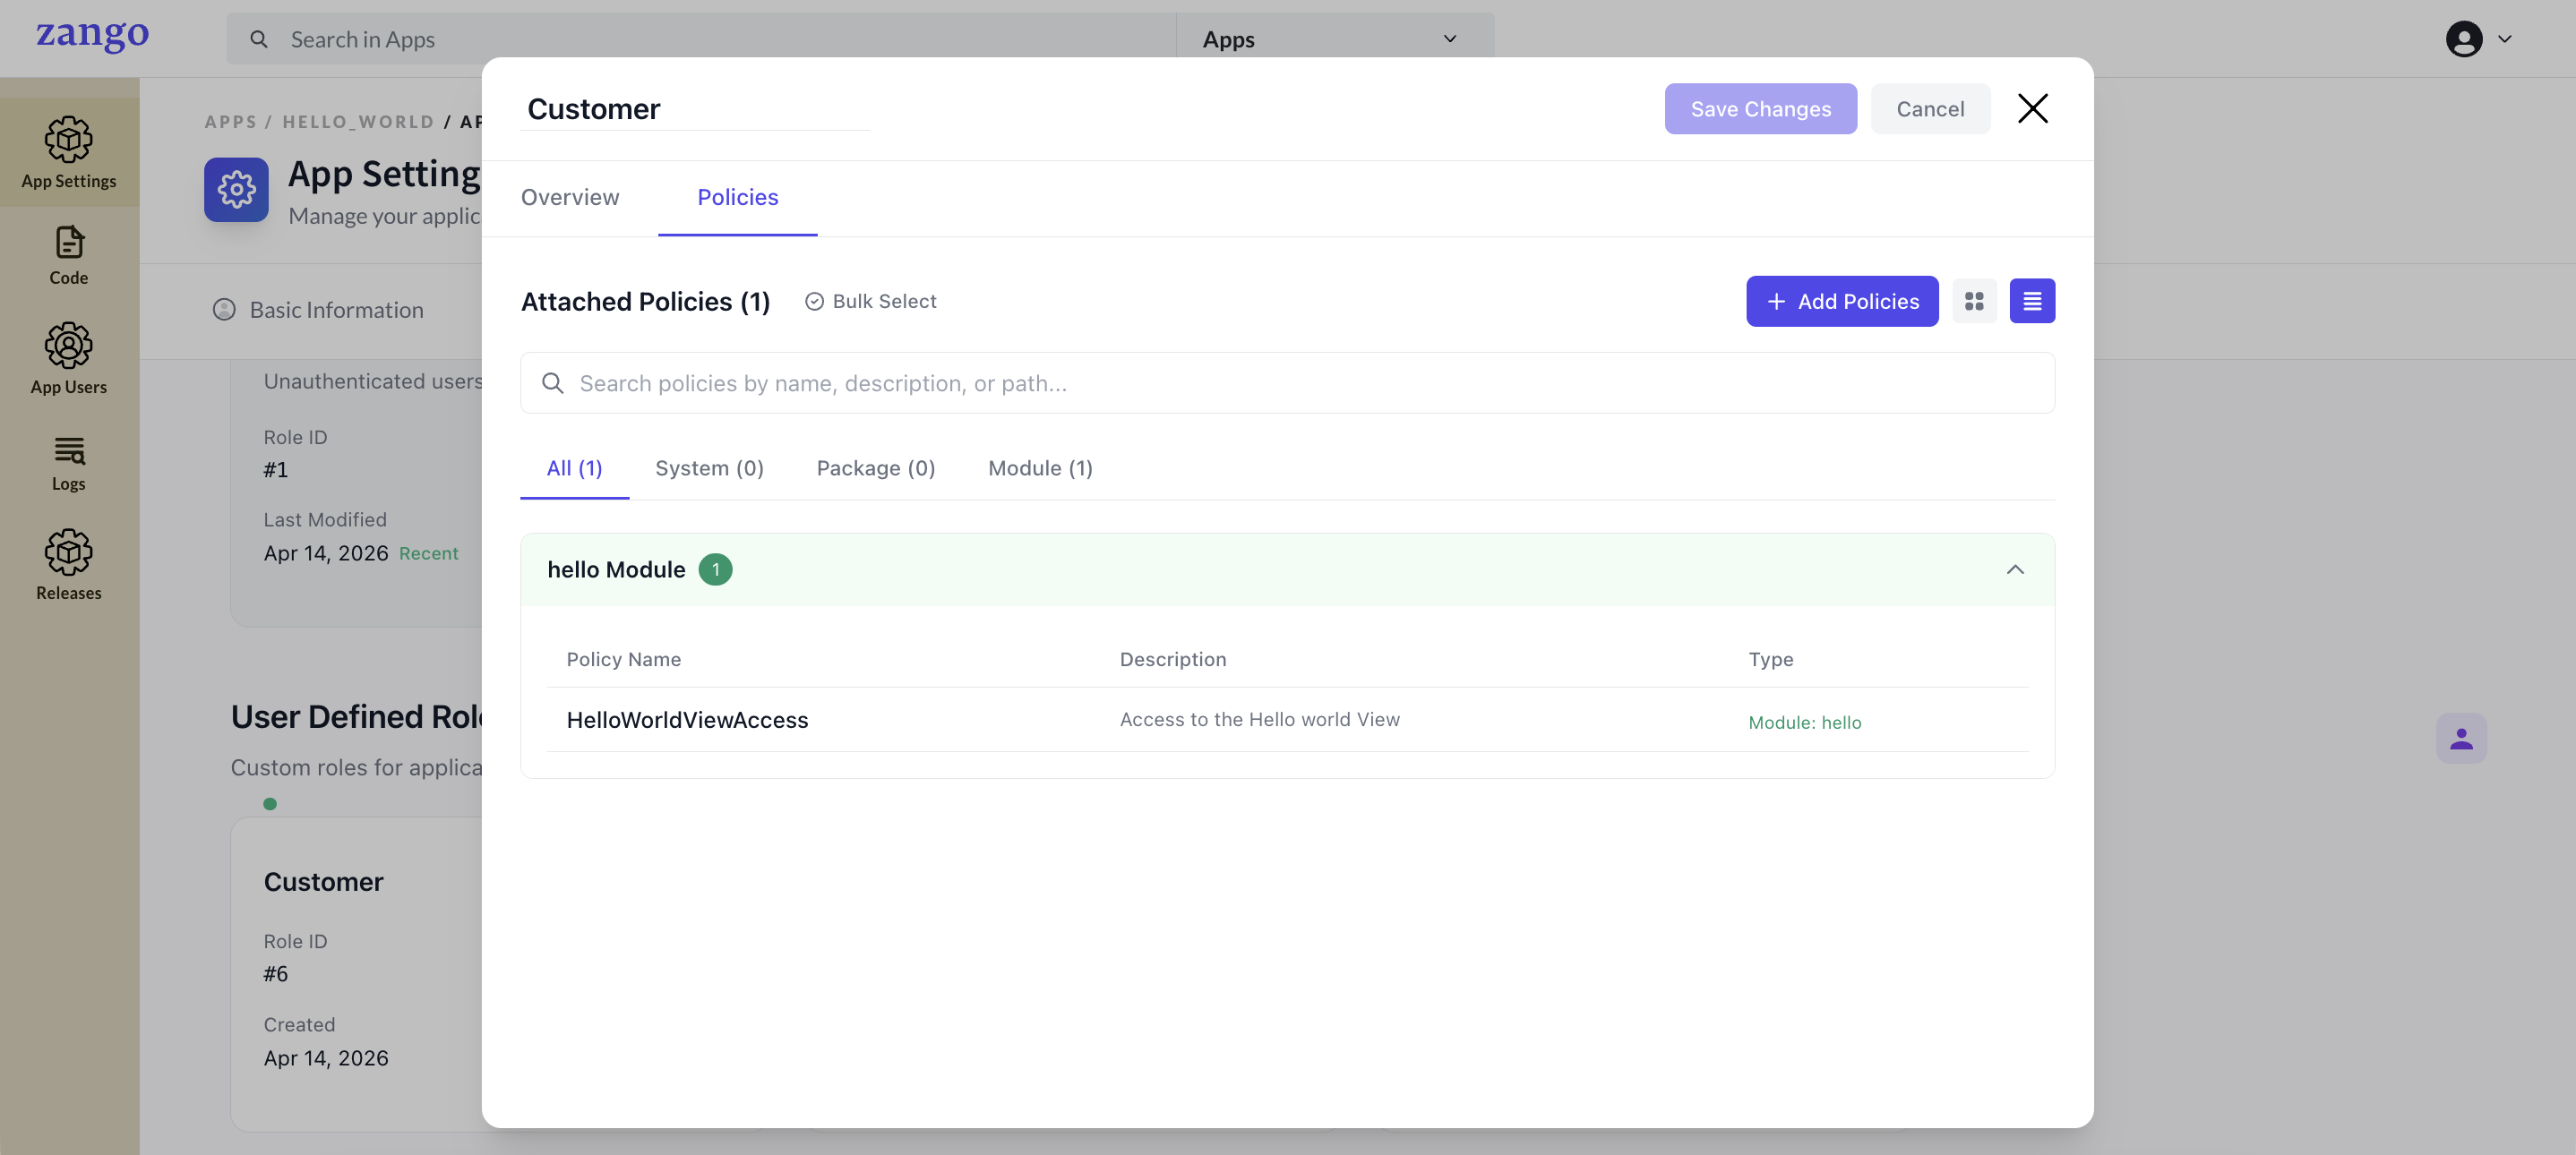Screen dimensions: 2576x1155
Task: Click Add Policies button
Action: [1842, 301]
